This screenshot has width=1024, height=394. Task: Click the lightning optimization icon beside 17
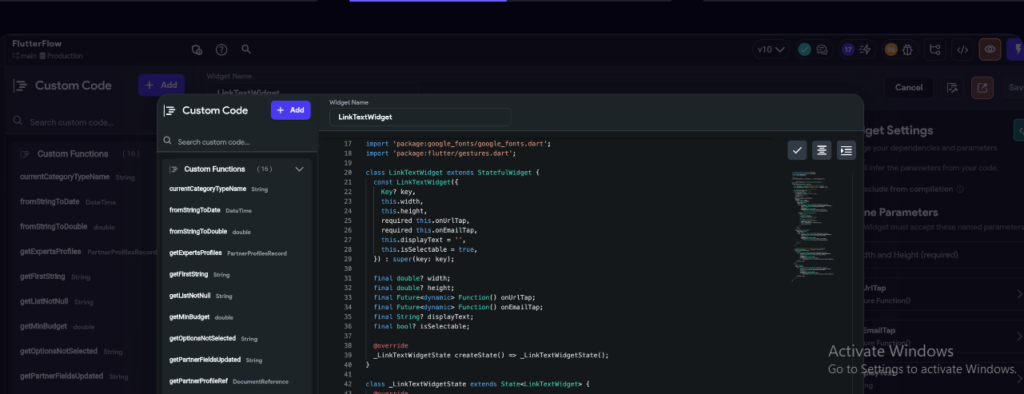pos(865,50)
